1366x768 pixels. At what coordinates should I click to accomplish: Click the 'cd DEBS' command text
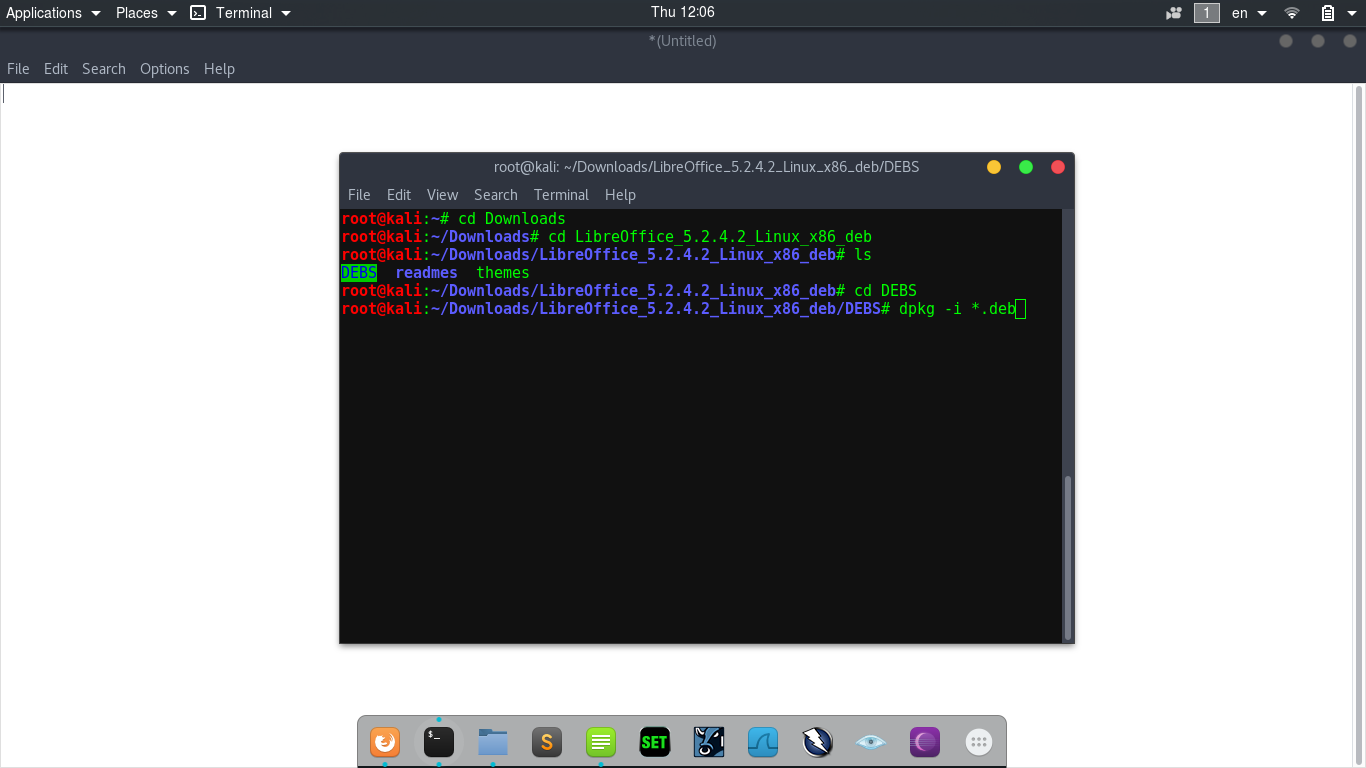[x=885, y=291]
